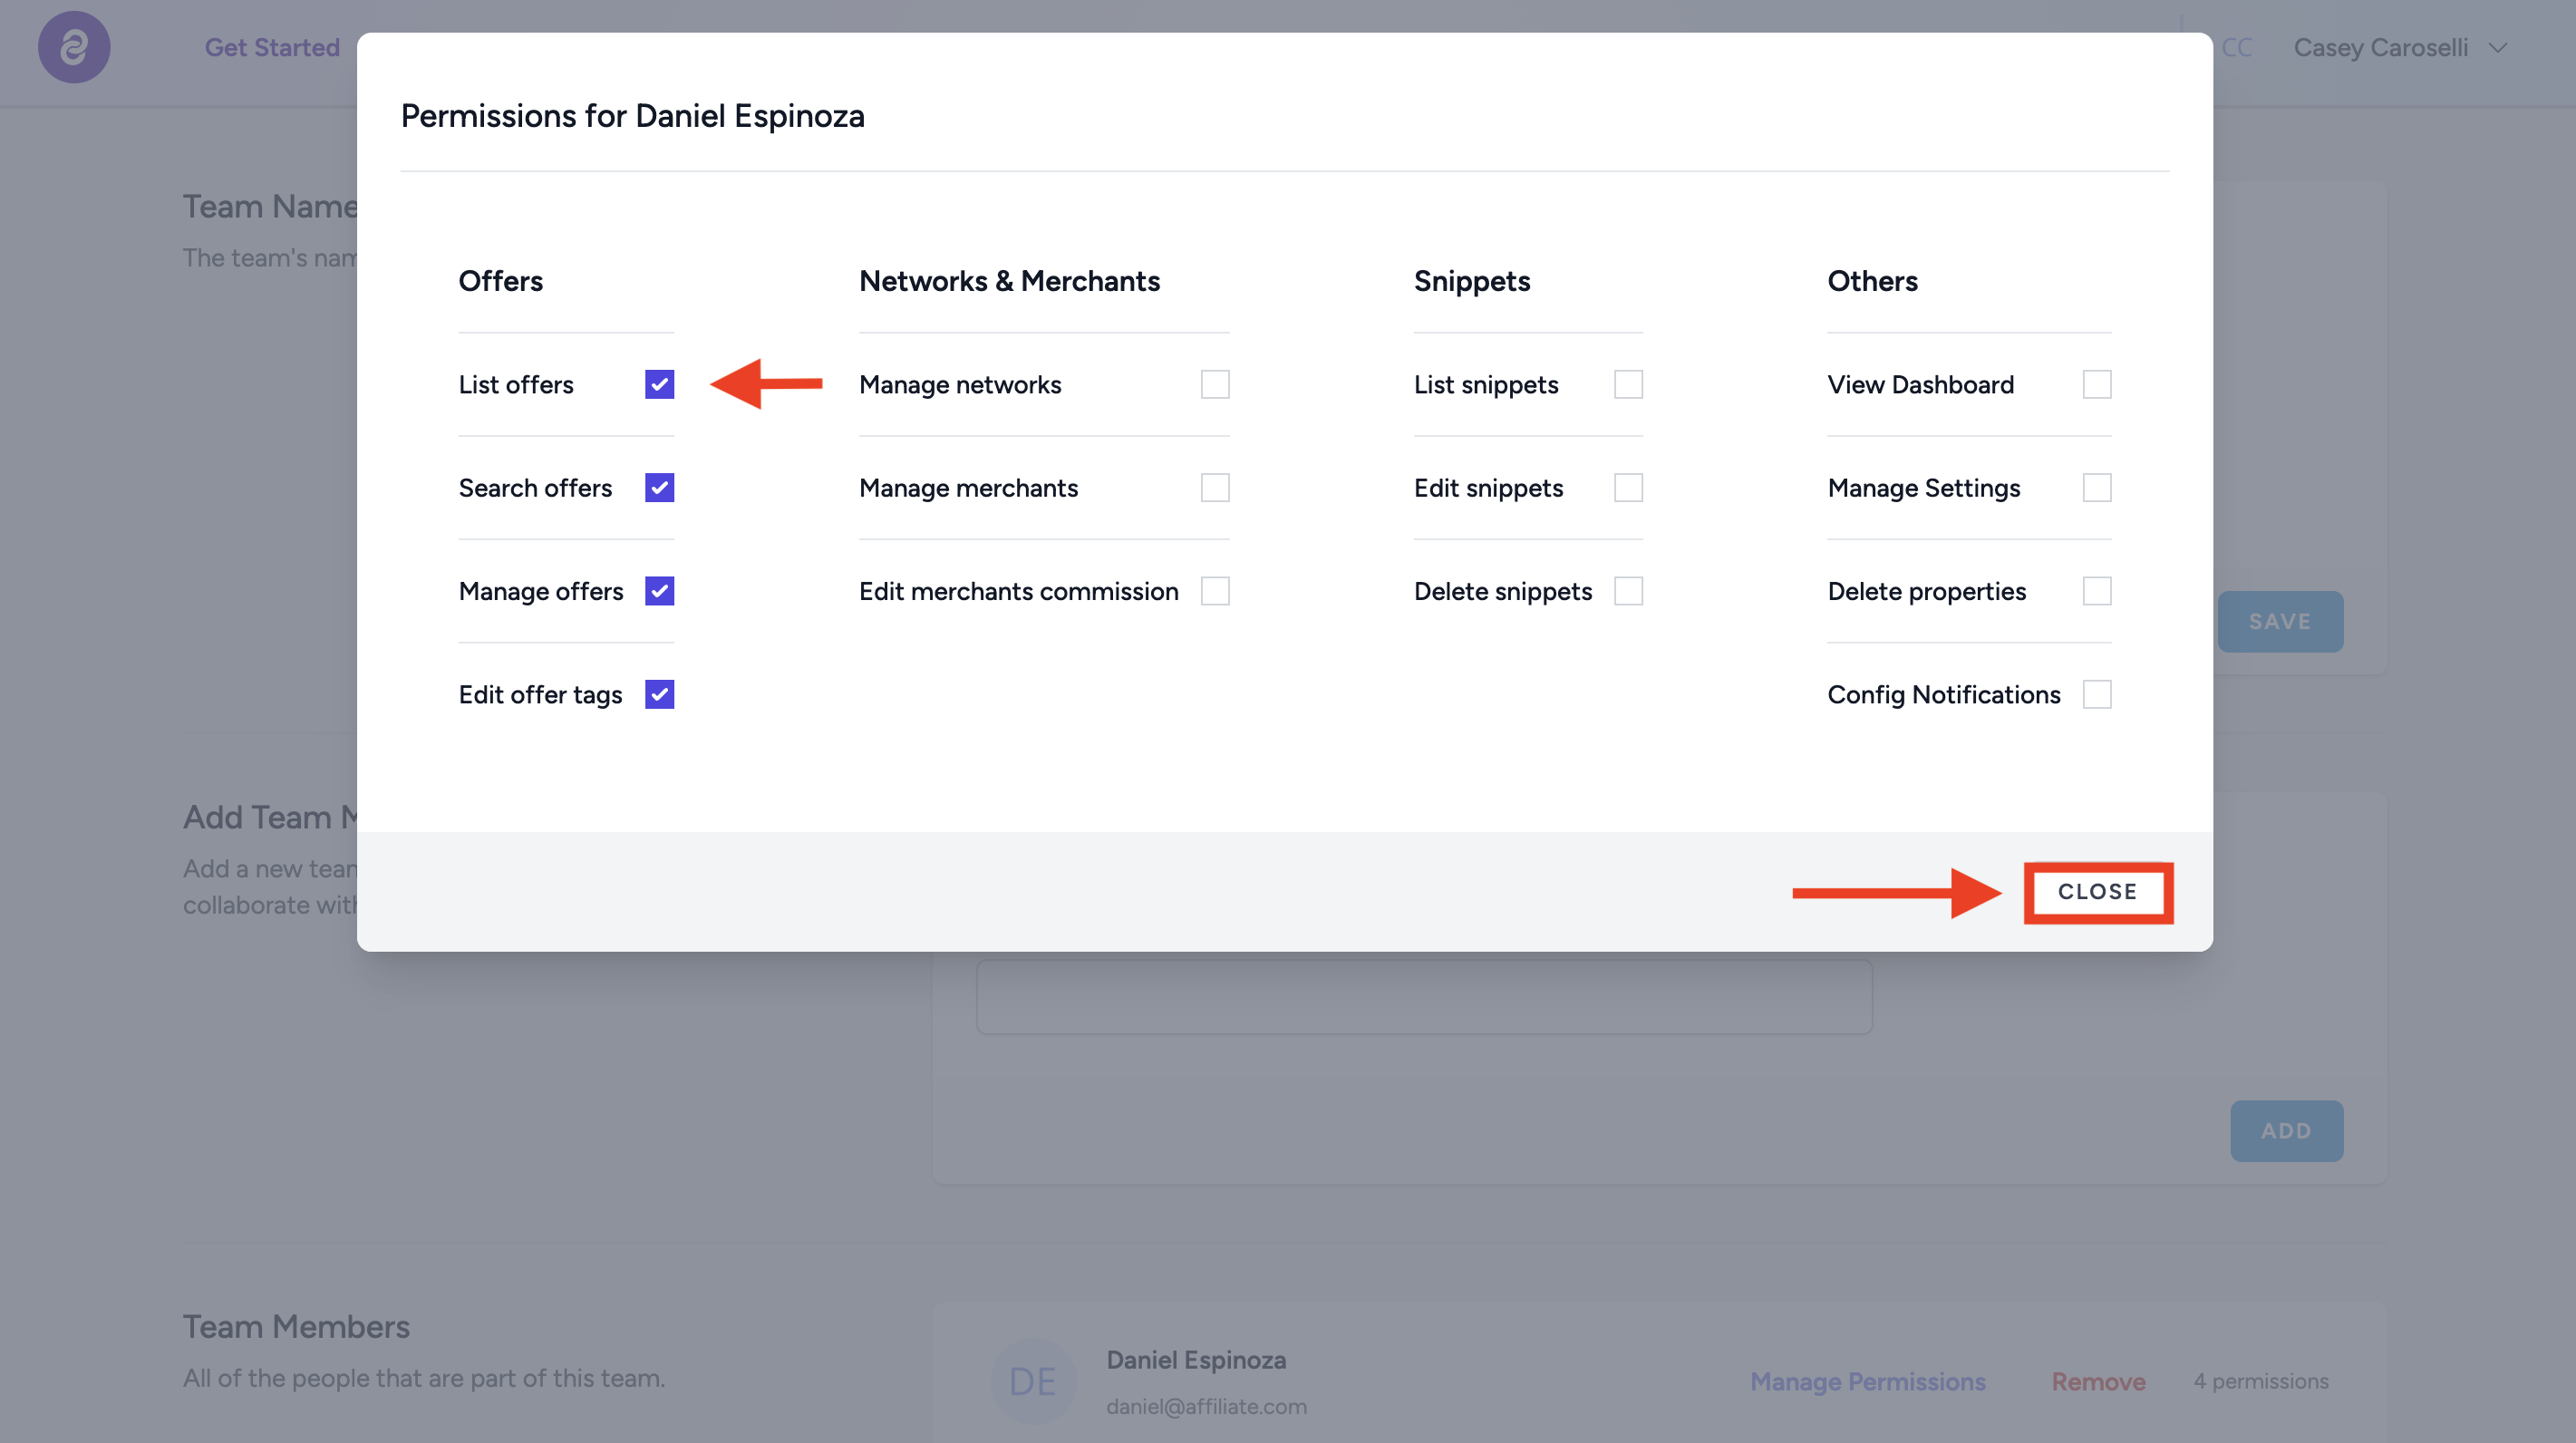Uncheck the Edit offer tags checkbox
Screen dimensions: 2576x1443
[659, 694]
